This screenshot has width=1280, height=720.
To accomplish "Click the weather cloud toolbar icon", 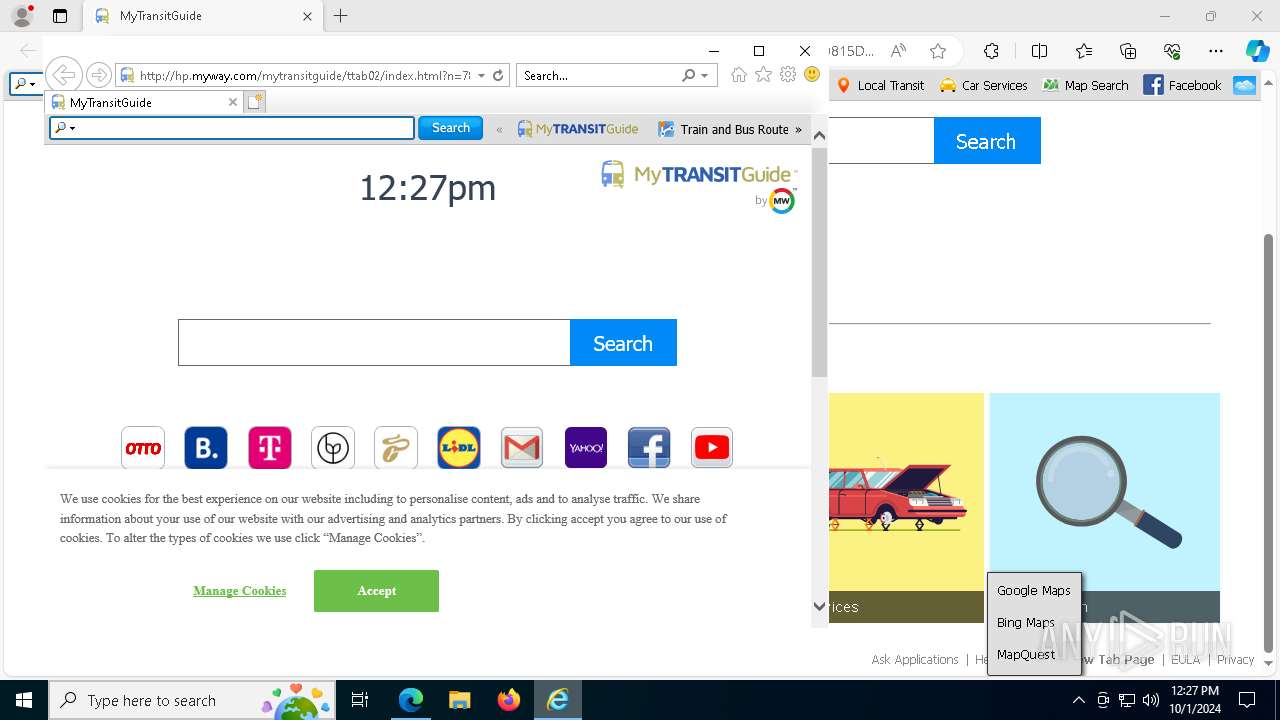I will pos(1244,85).
